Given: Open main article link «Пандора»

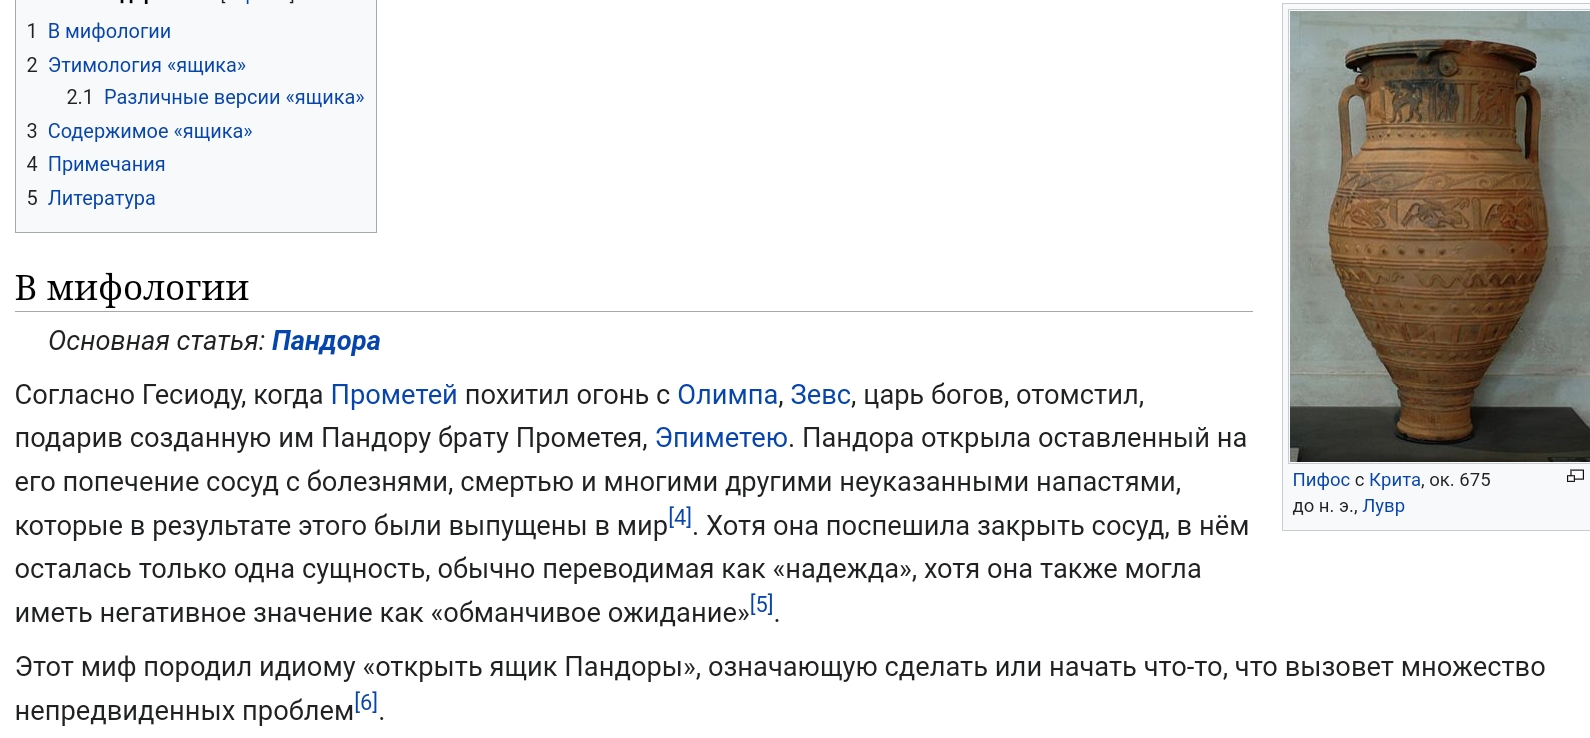Looking at the screenshot, I should [x=326, y=341].
